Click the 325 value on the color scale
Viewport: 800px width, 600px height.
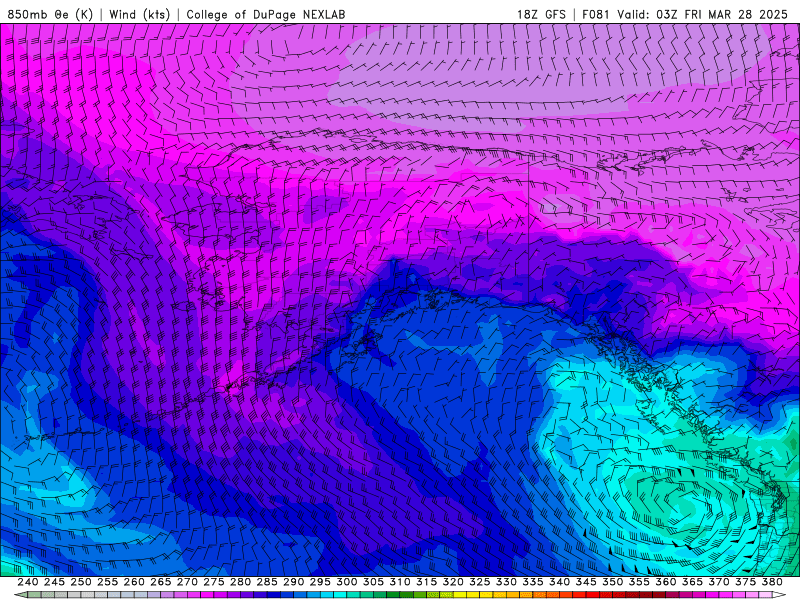point(480,582)
